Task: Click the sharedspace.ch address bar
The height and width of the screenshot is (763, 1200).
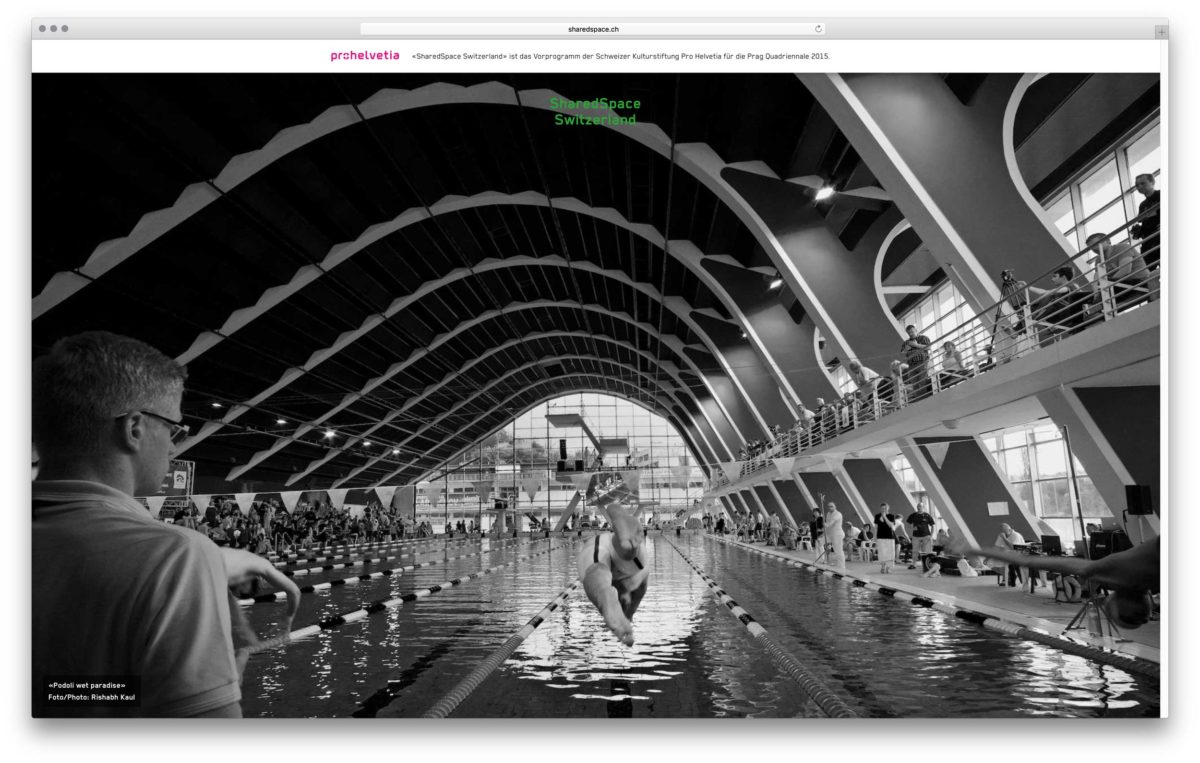Action: tap(593, 29)
